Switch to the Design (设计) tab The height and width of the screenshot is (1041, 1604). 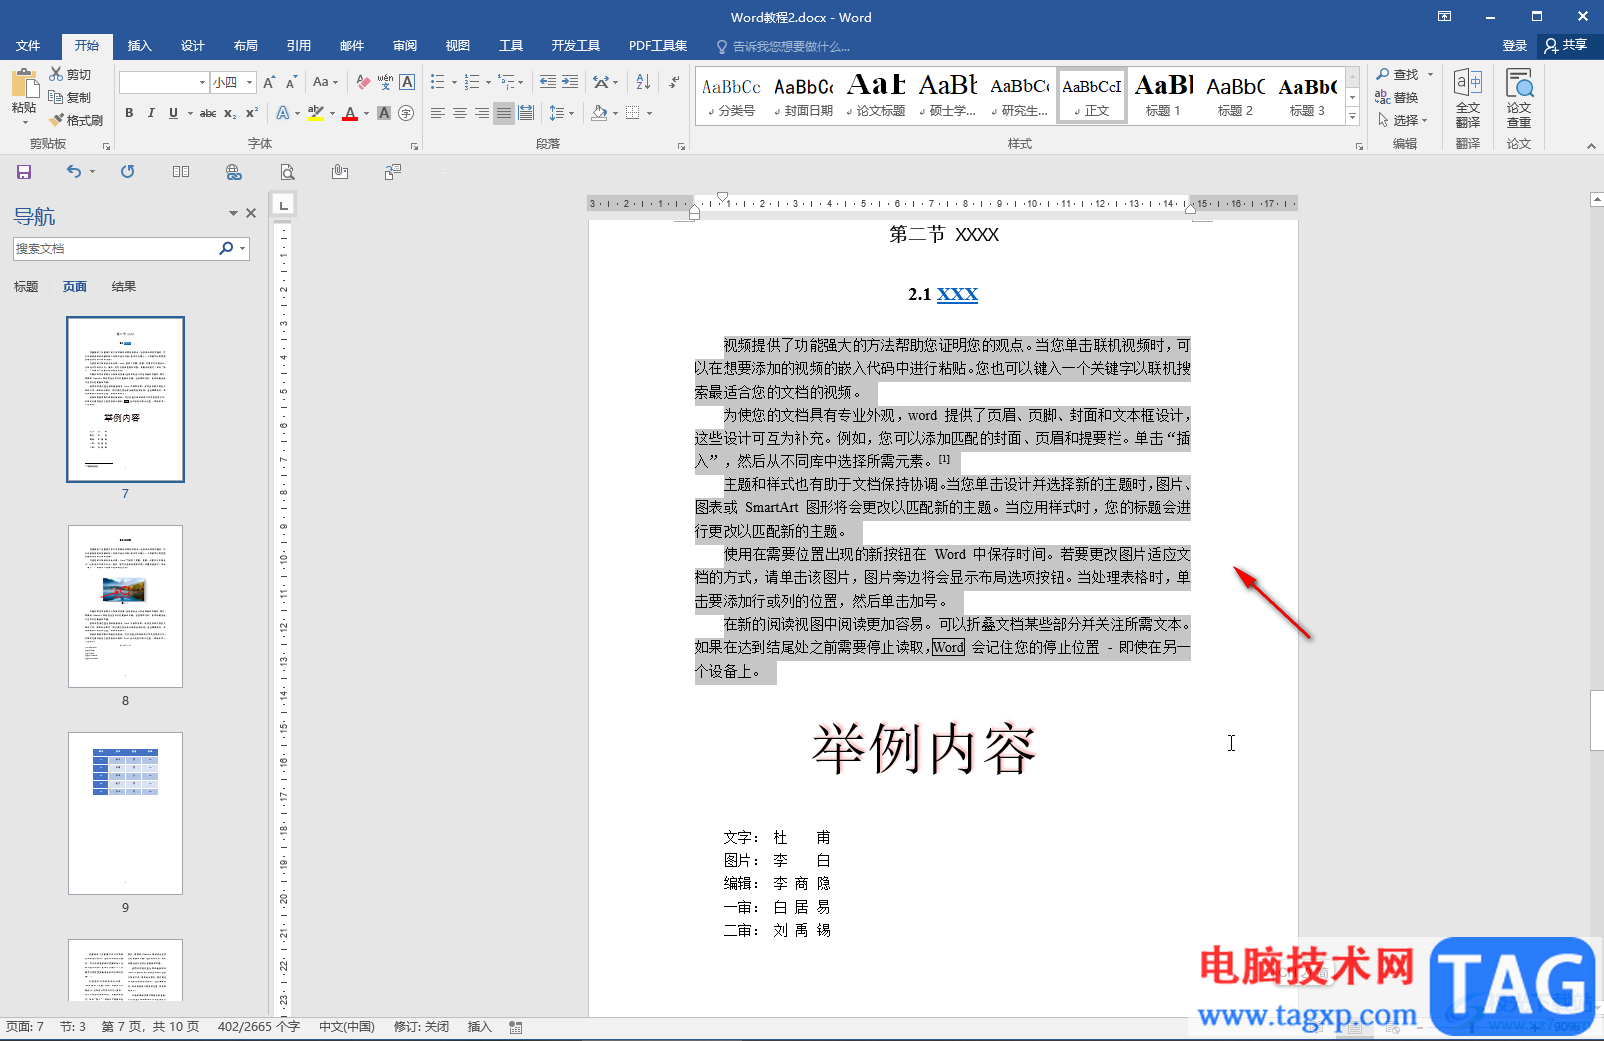click(x=193, y=46)
